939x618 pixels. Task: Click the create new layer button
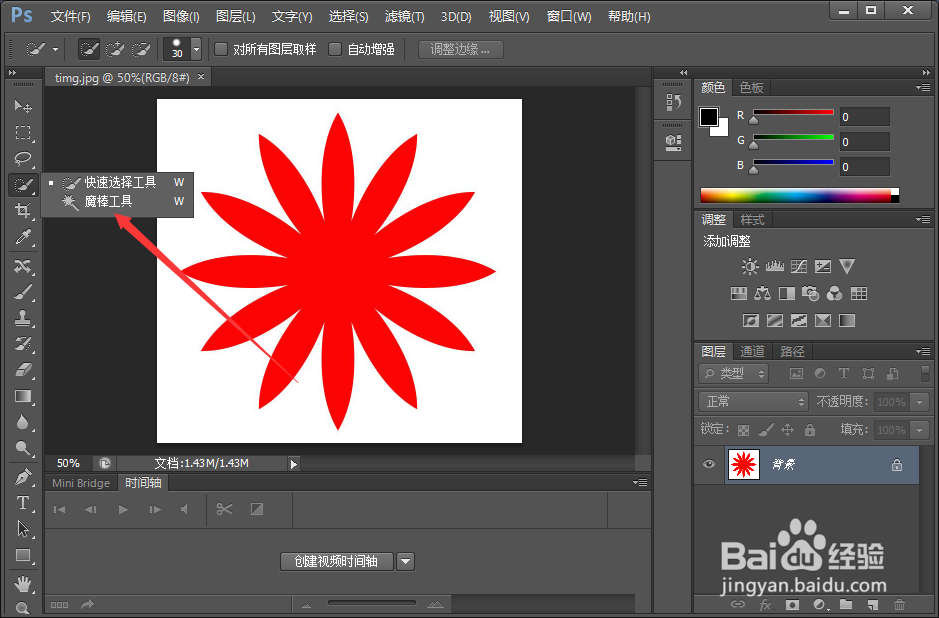coord(873,605)
